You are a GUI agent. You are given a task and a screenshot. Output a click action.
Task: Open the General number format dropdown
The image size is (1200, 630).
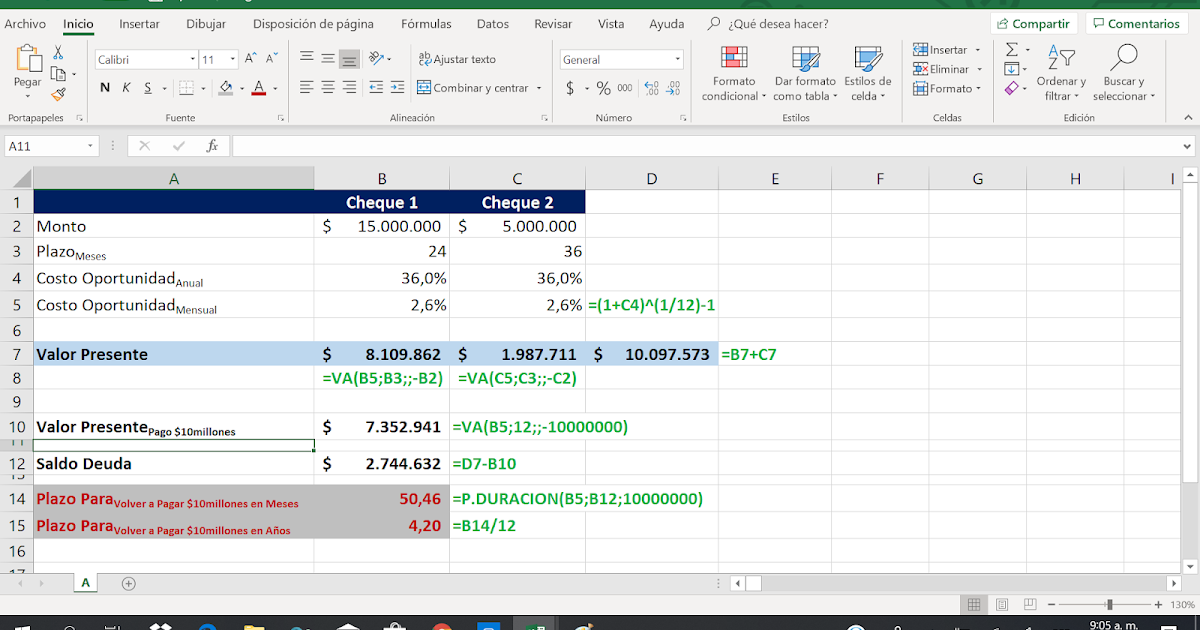(x=678, y=58)
